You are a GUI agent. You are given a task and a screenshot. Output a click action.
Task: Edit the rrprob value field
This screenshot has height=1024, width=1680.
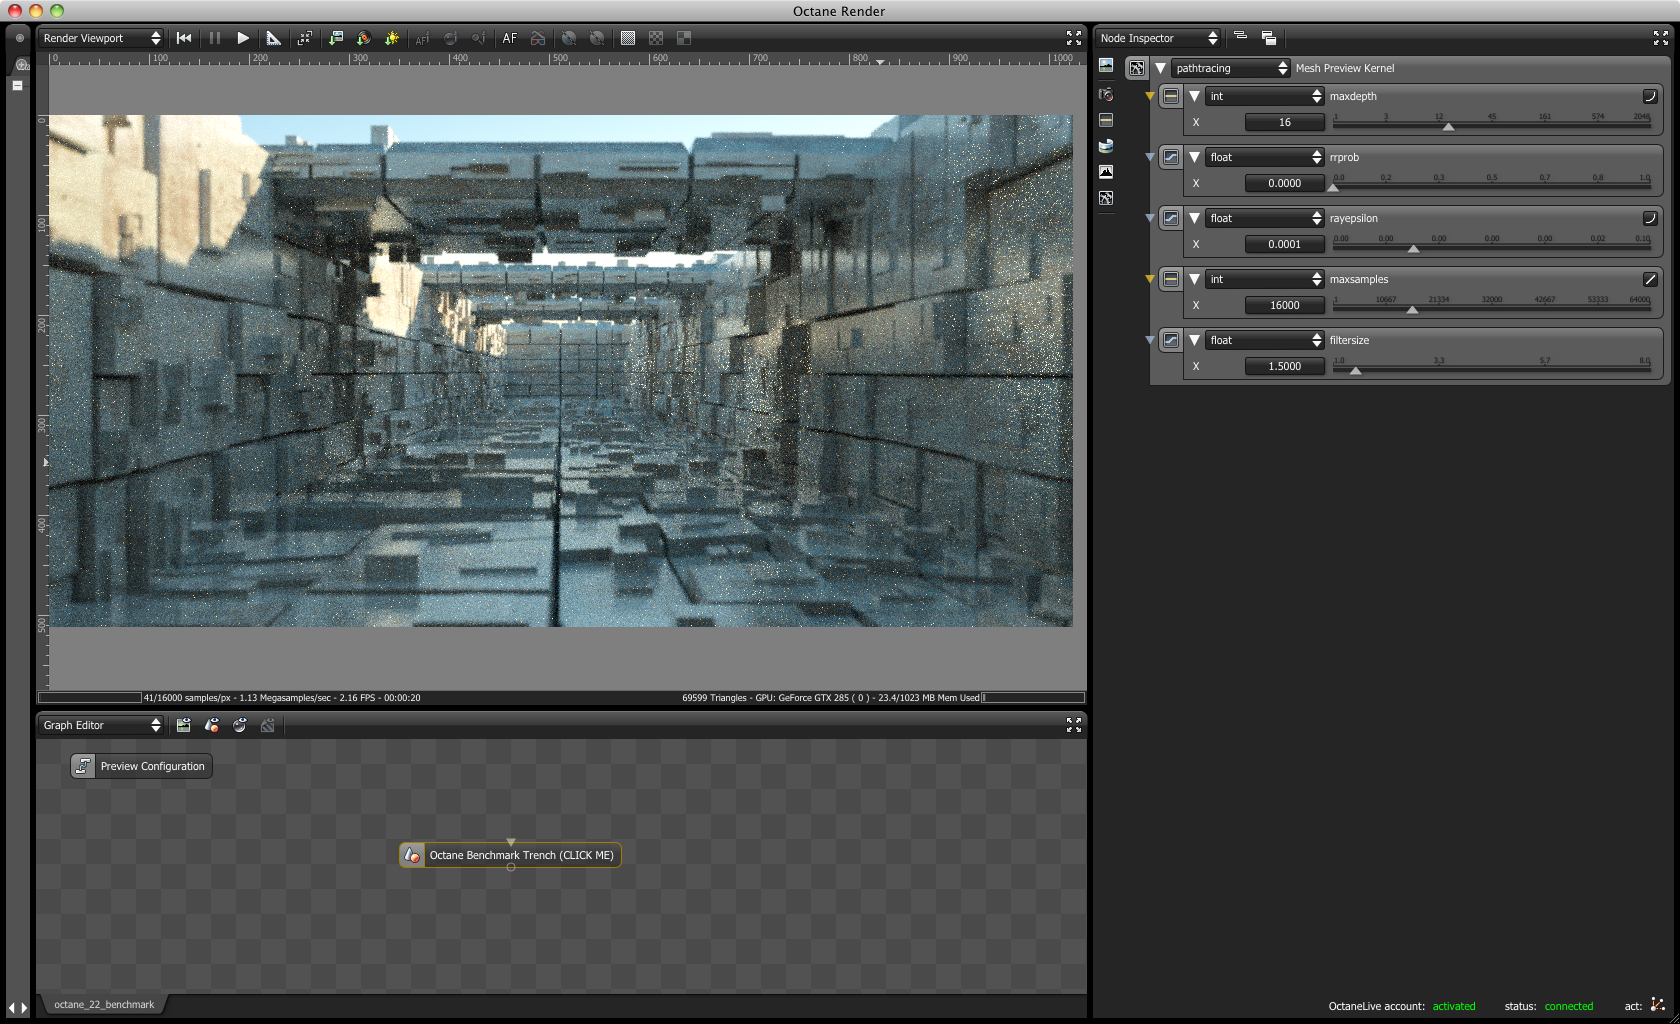[x=1285, y=183]
